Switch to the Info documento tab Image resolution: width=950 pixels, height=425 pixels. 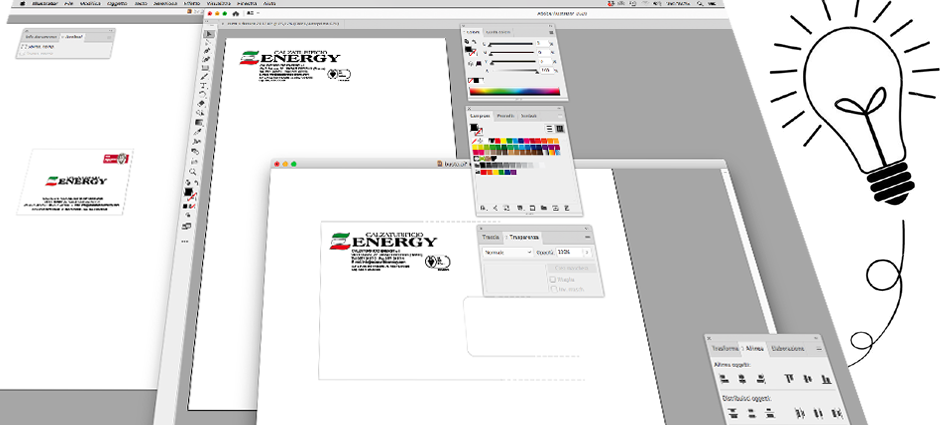[41, 37]
